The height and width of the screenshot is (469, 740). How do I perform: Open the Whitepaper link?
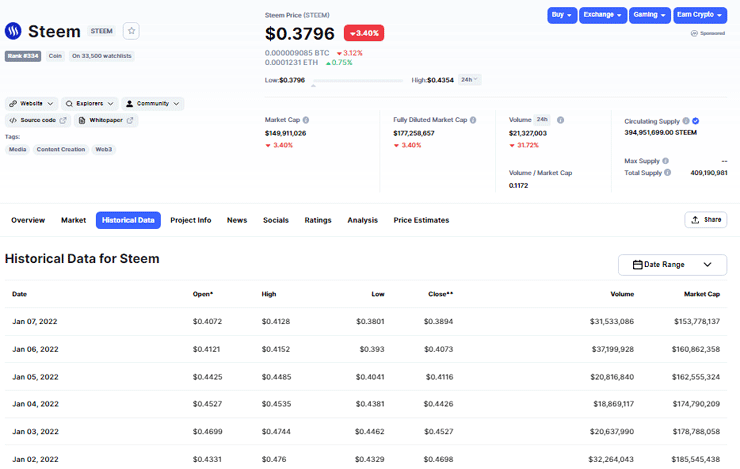pyautogui.click(x=106, y=120)
